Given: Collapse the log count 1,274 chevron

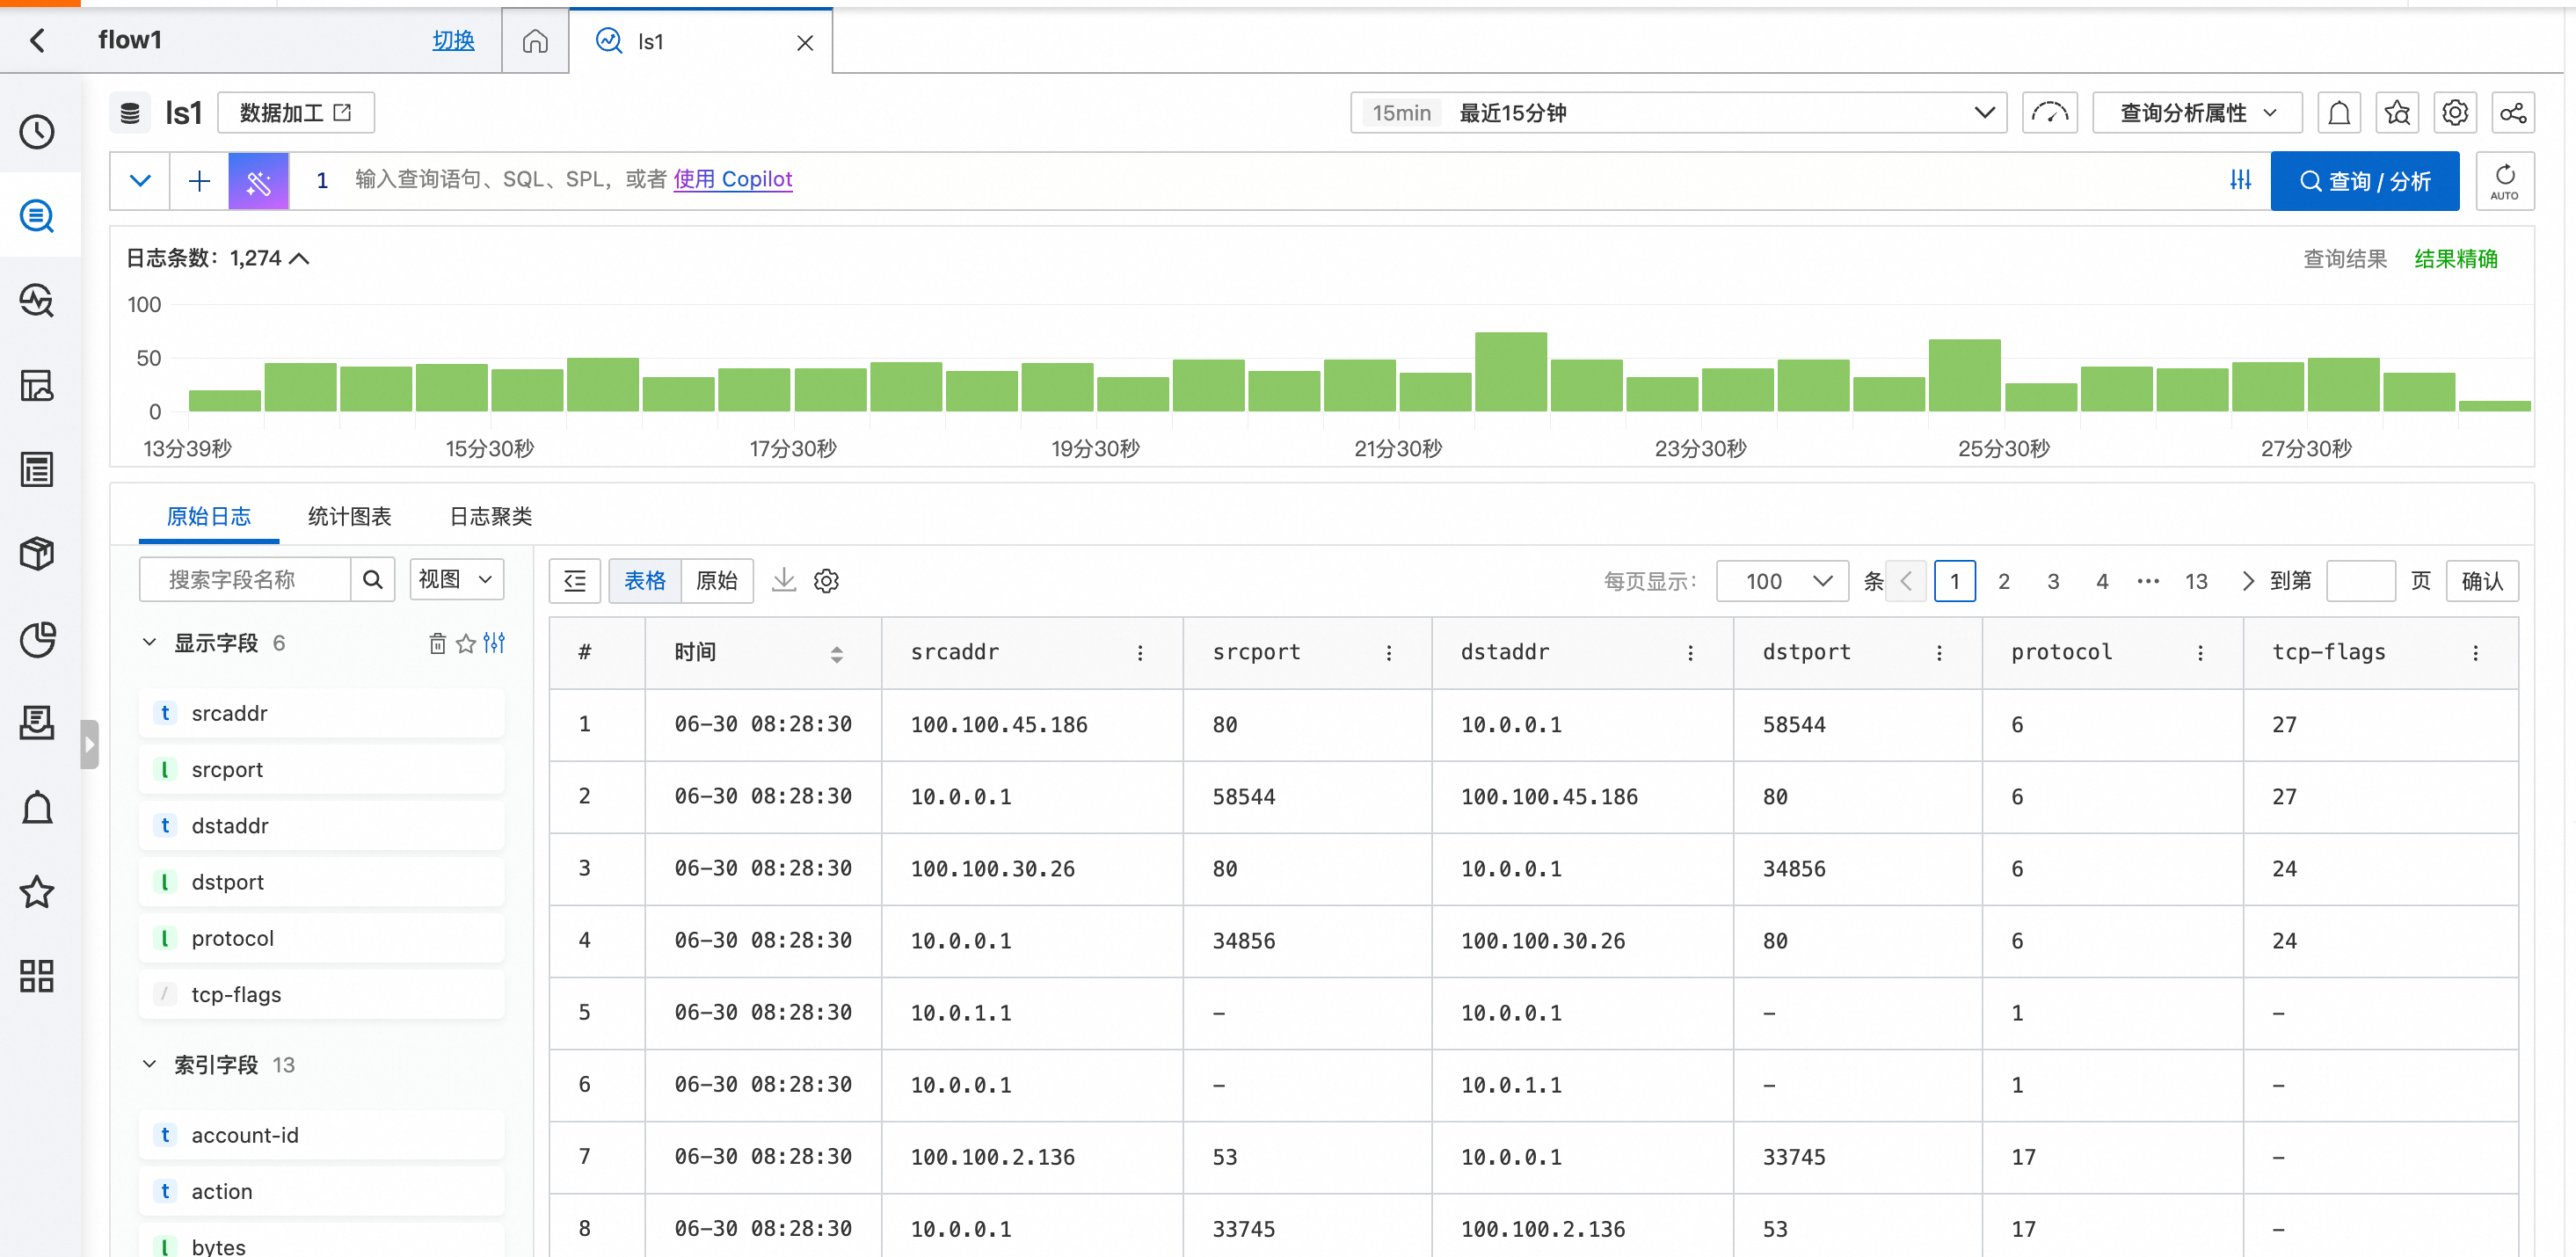Looking at the screenshot, I should tap(299, 258).
